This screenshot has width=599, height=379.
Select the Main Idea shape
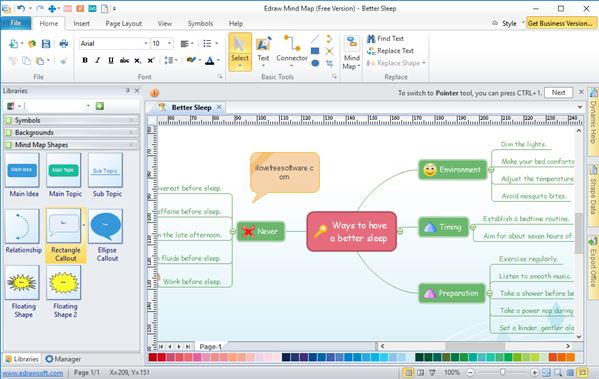coord(23,176)
